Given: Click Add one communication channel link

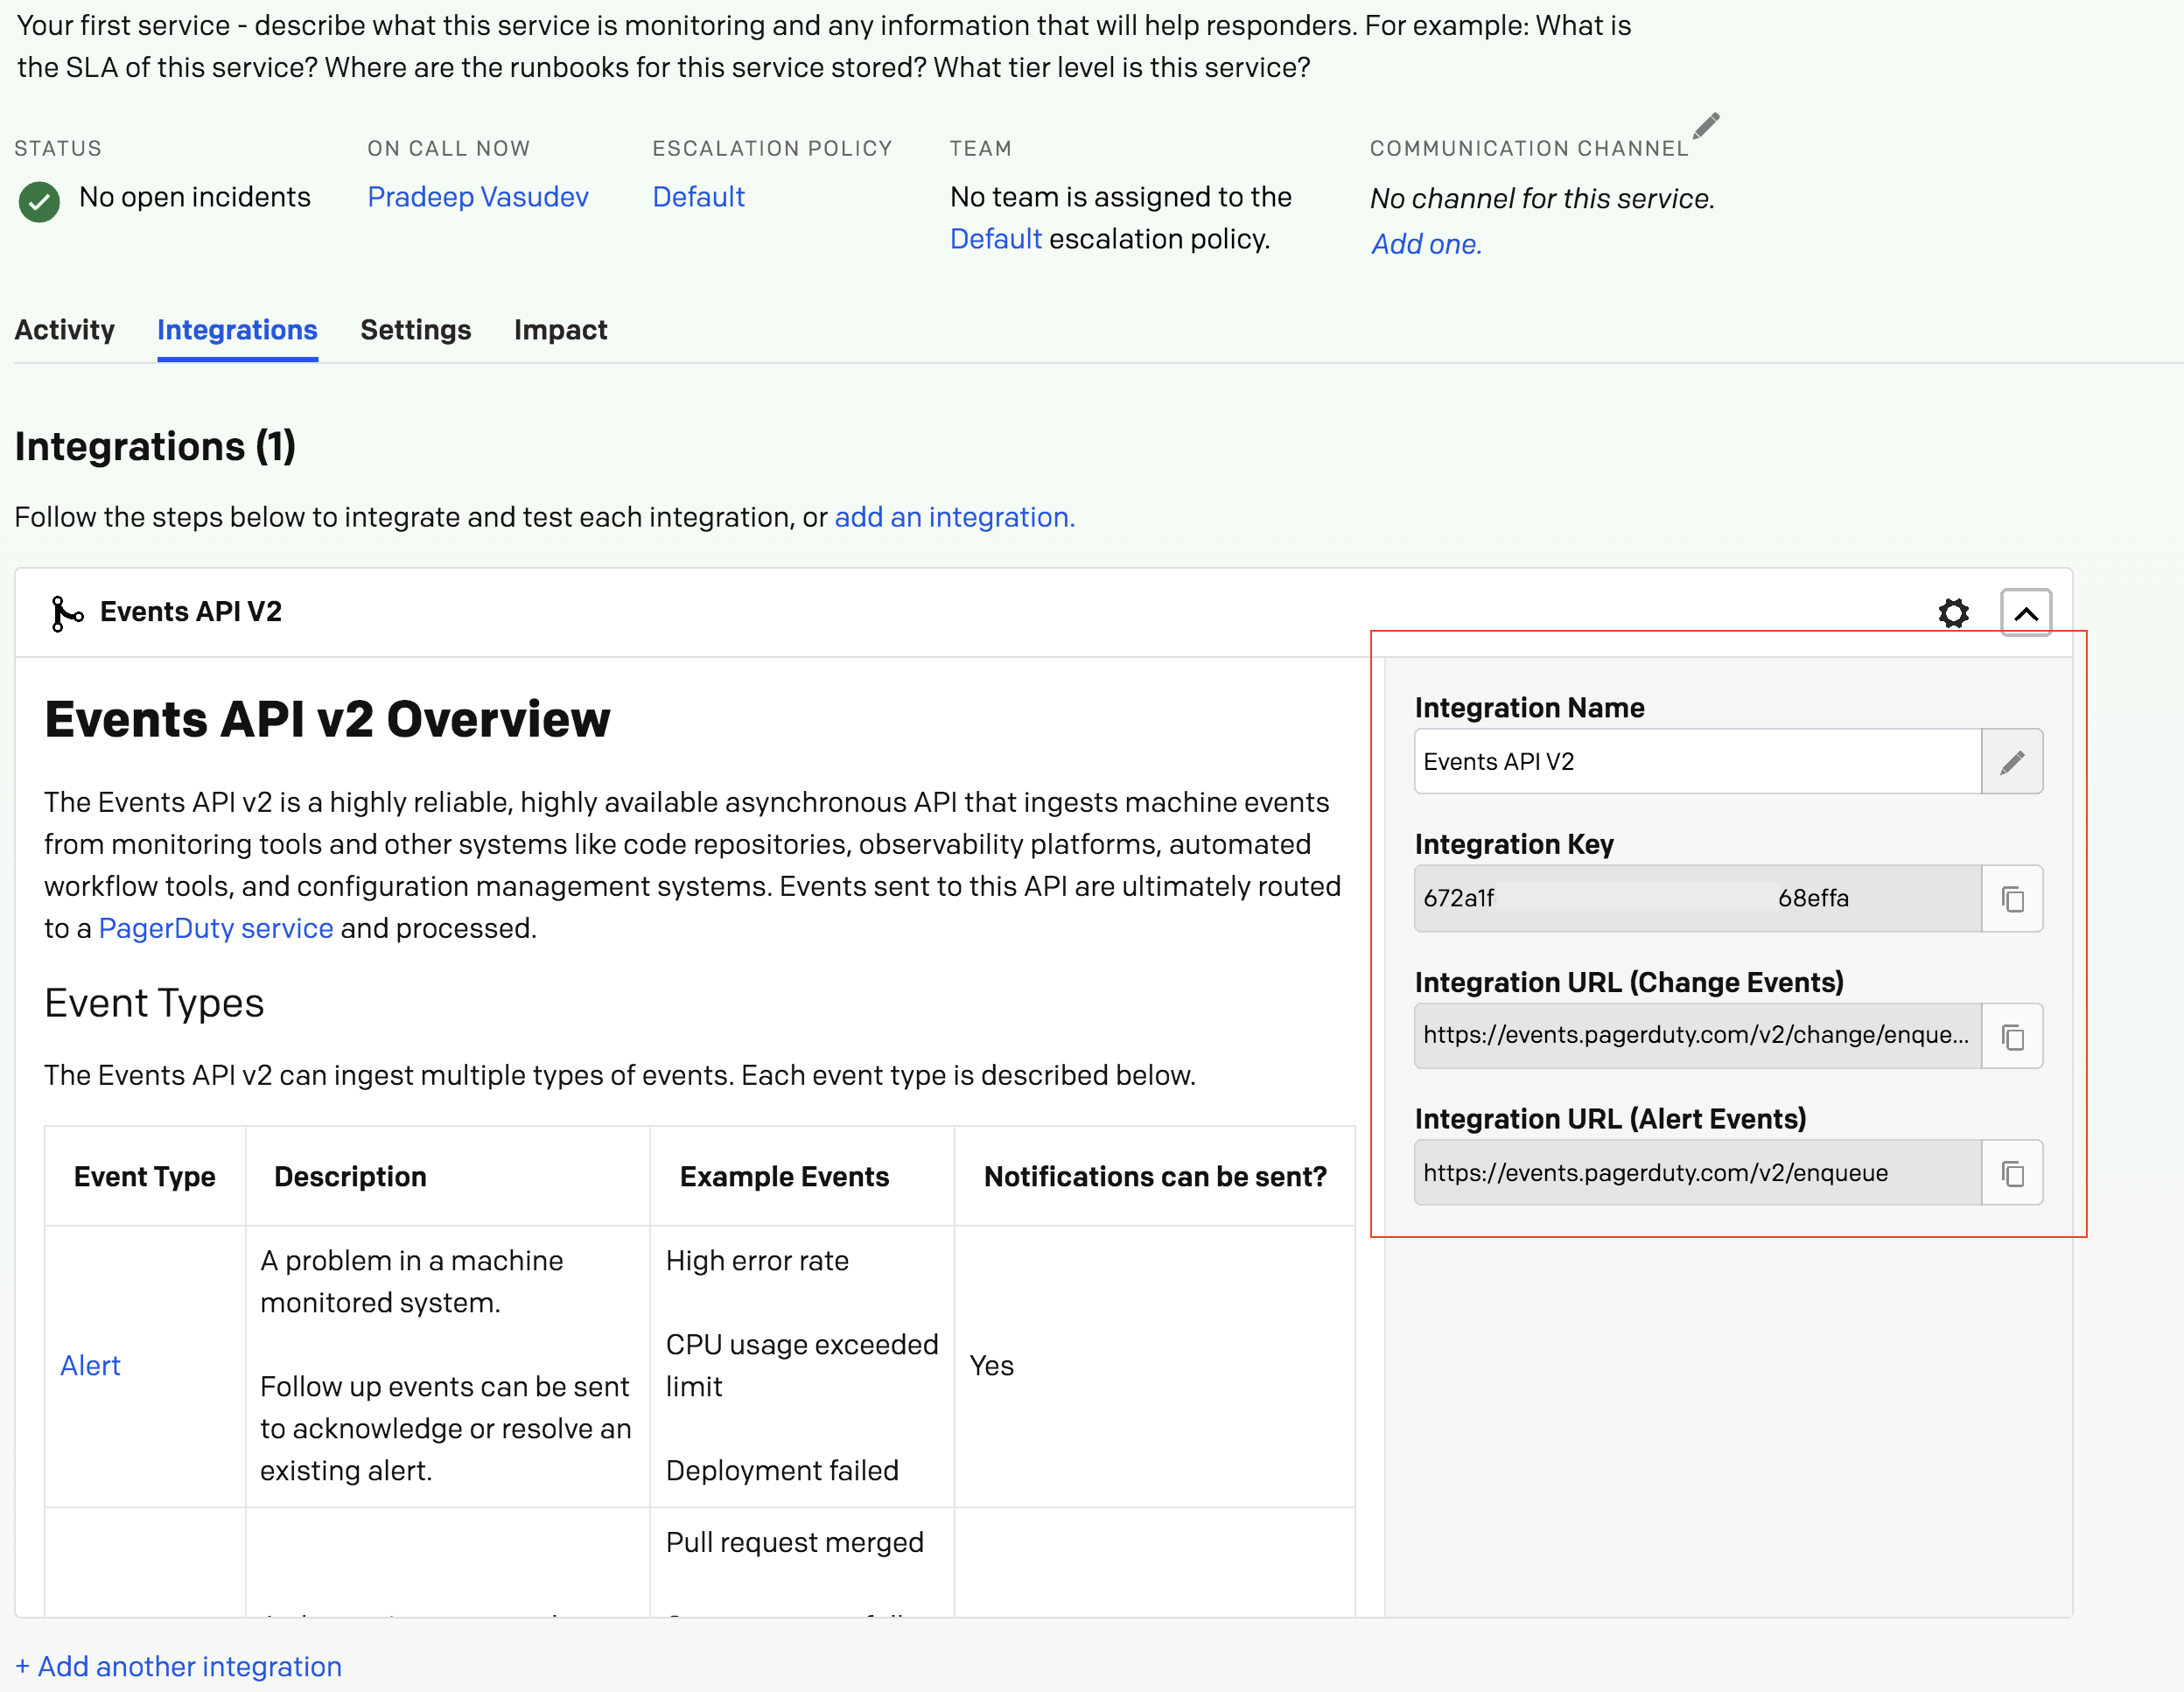Looking at the screenshot, I should (x=1425, y=244).
